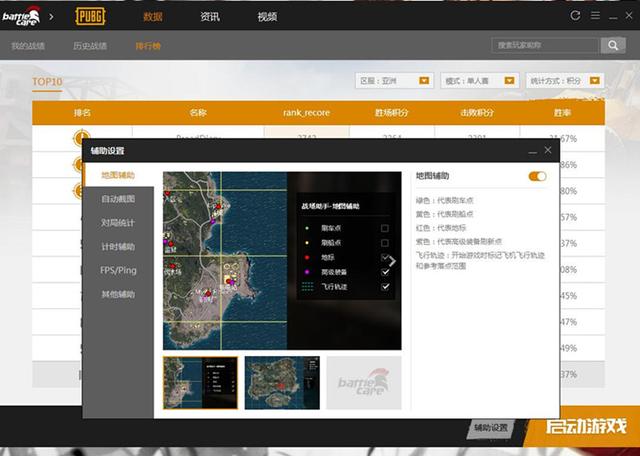
Task: Switch to the 视频 tab
Action: (267, 17)
